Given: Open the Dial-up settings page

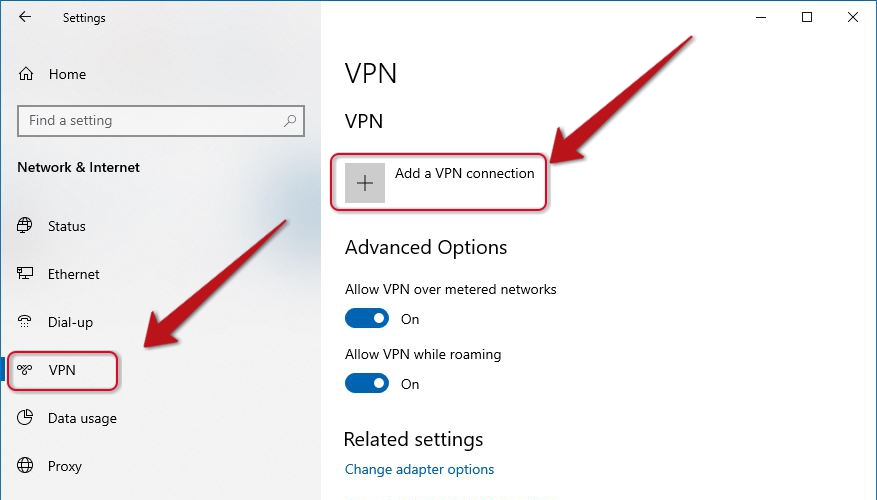Looking at the screenshot, I should (x=70, y=322).
